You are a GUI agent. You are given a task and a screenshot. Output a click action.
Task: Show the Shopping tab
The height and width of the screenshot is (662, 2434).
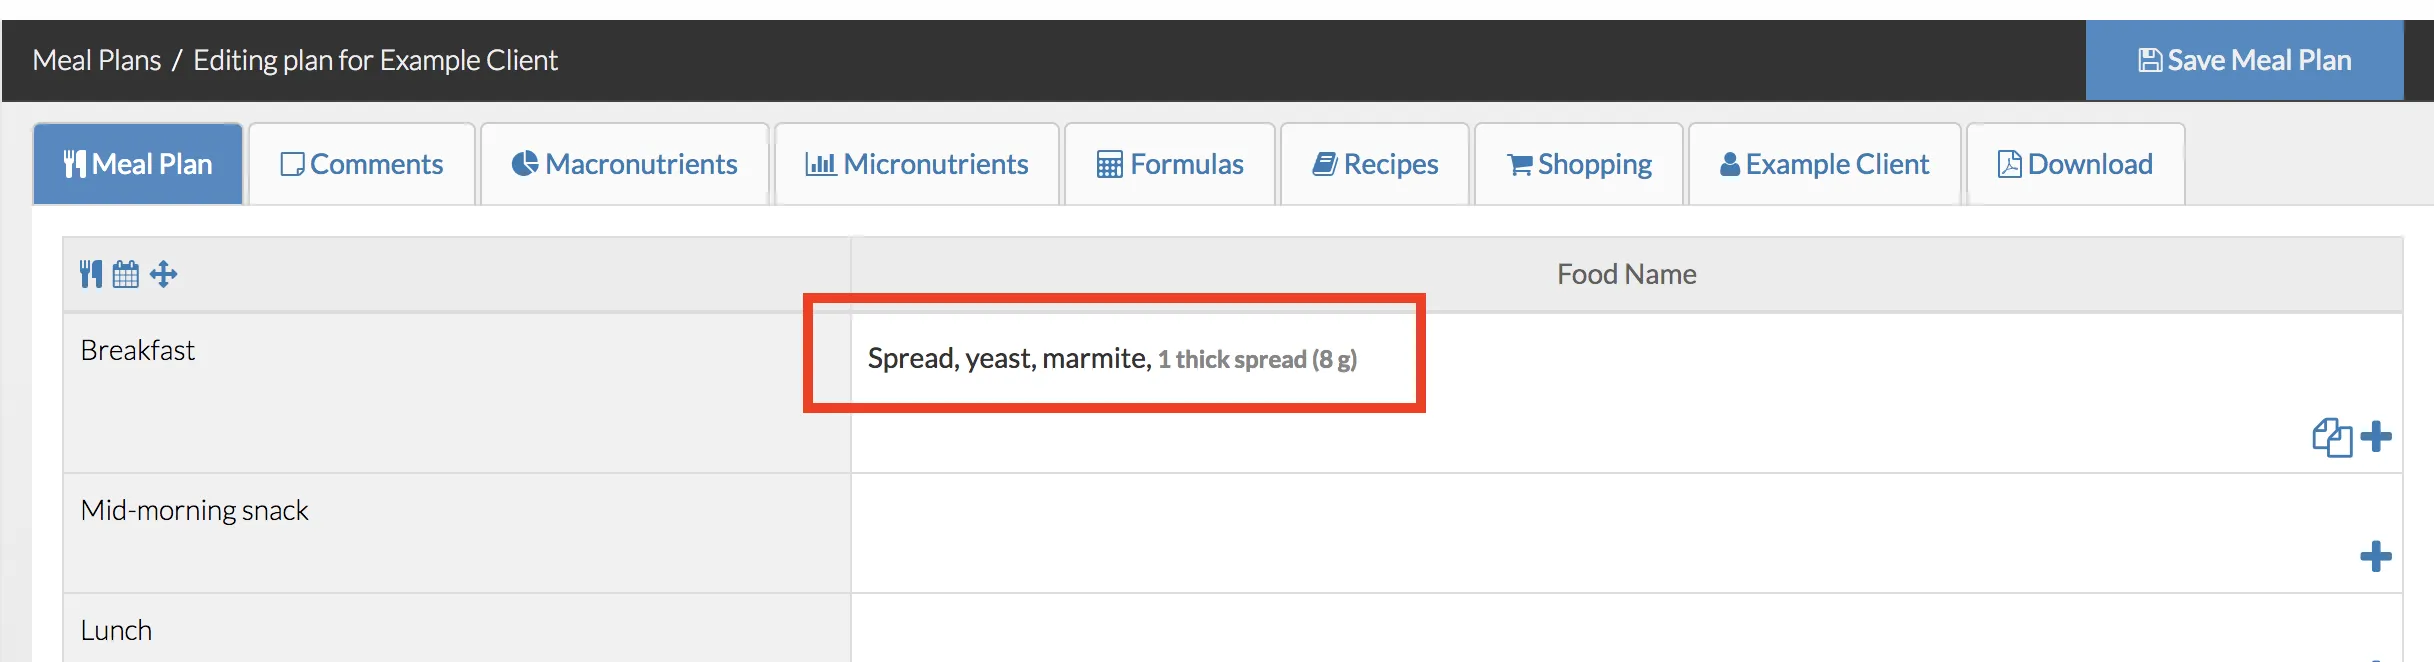[1579, 164]
